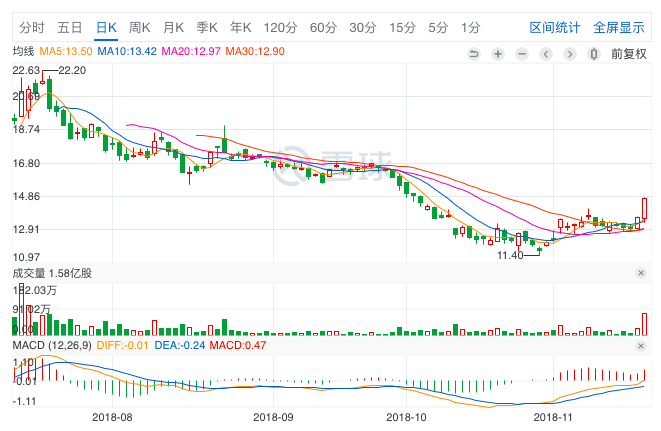The height and width of the screenshot is (431, 661).
Task: Click the last red volume bar
Action: click(x=644, y=324)
